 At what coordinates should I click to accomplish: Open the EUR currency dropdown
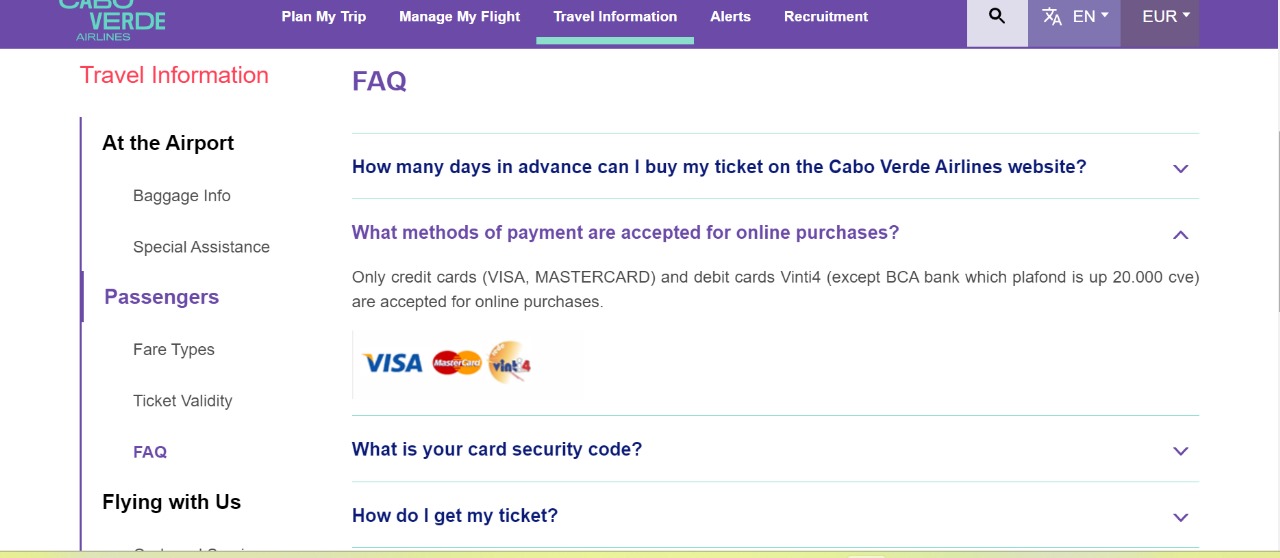pyautogui.click(x=1166, y=16)
